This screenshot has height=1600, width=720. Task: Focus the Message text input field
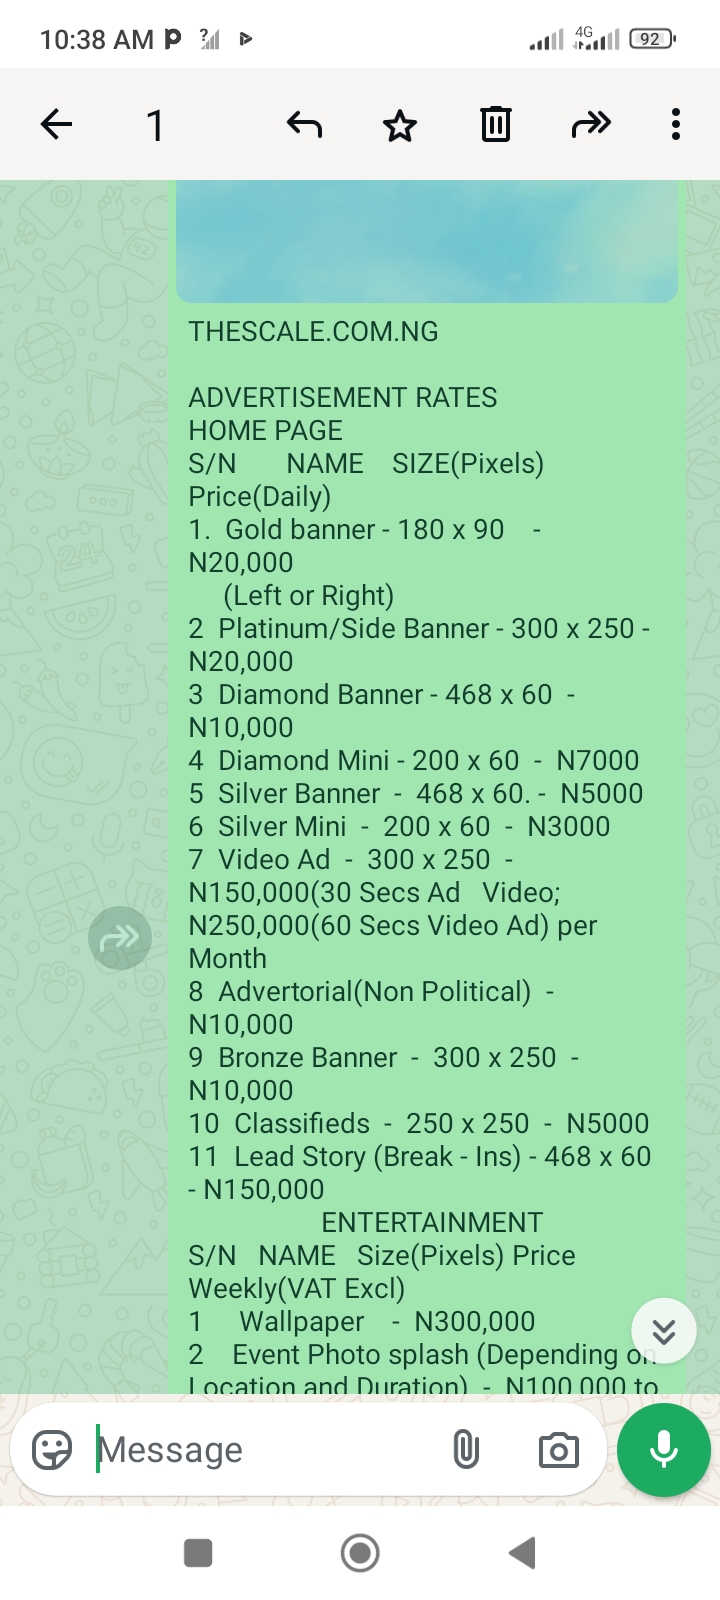click(260, 1449)
